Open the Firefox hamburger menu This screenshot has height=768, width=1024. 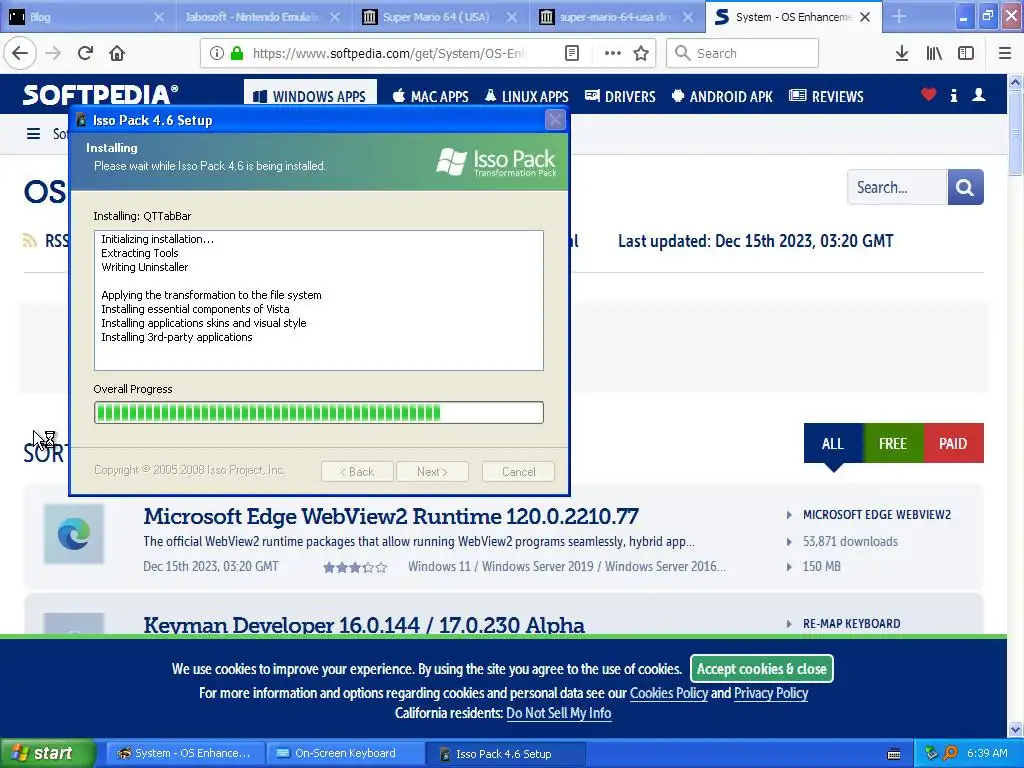tap(1005, 53)
